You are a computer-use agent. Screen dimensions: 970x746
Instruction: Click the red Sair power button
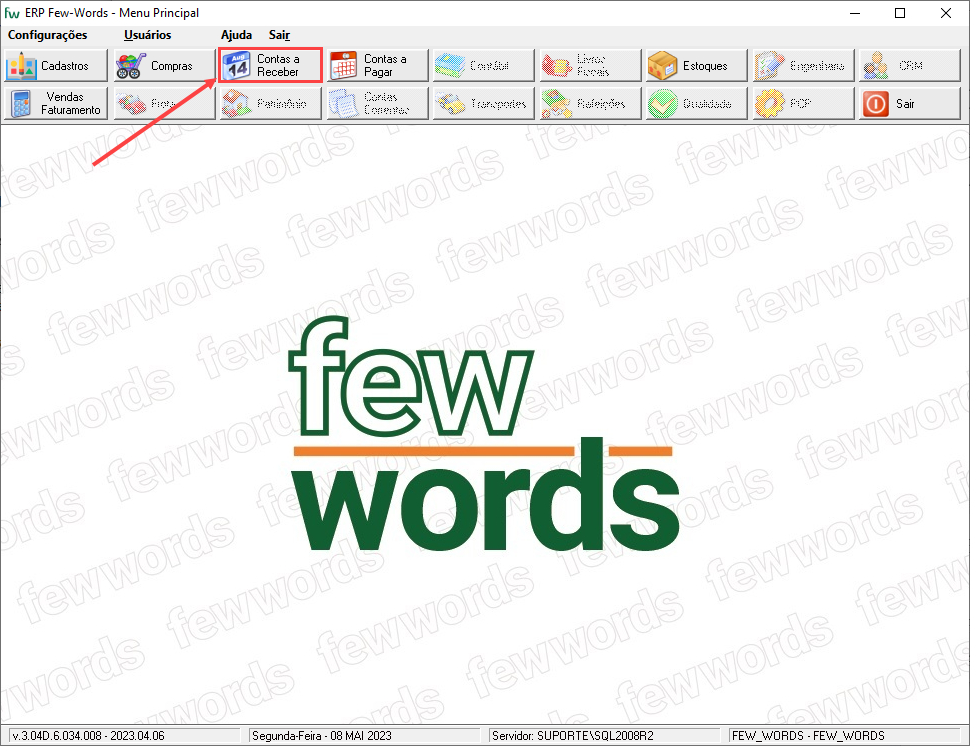point(909,103)
